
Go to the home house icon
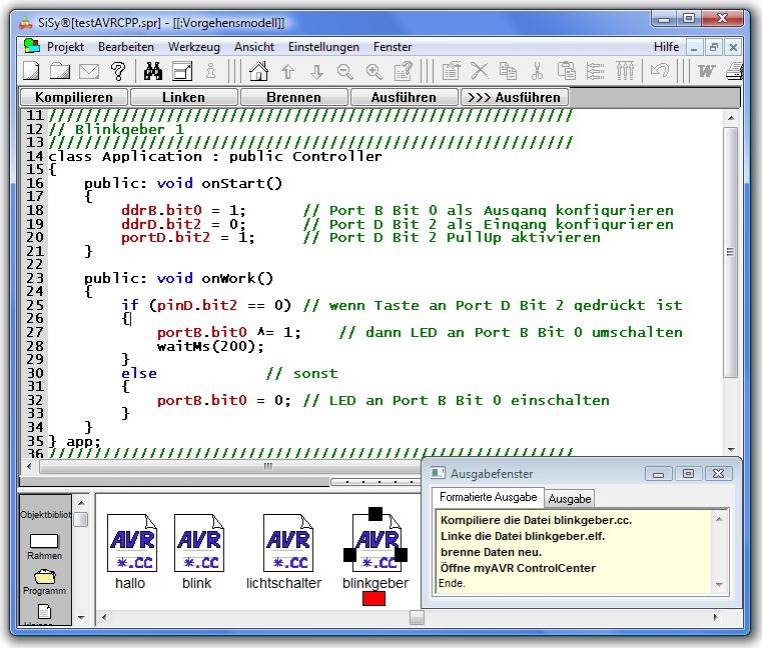[x=258, y=71]
